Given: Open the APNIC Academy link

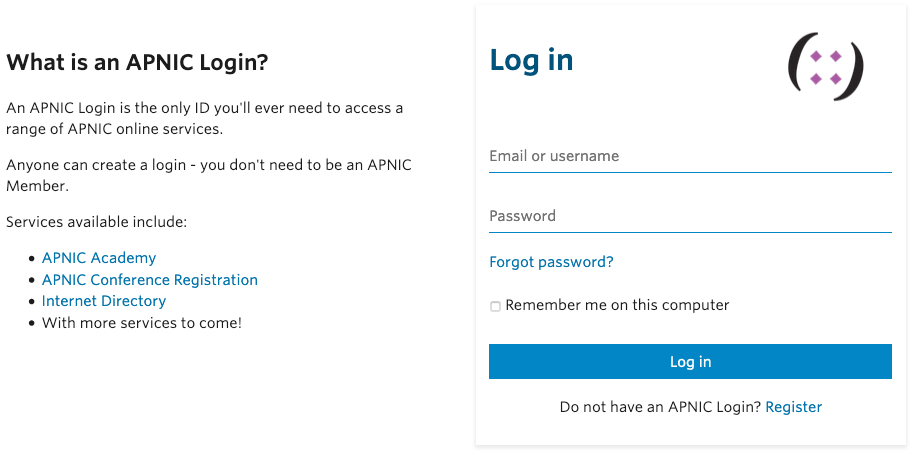Looking at the screenshot, I should click(x=99, y=258).
